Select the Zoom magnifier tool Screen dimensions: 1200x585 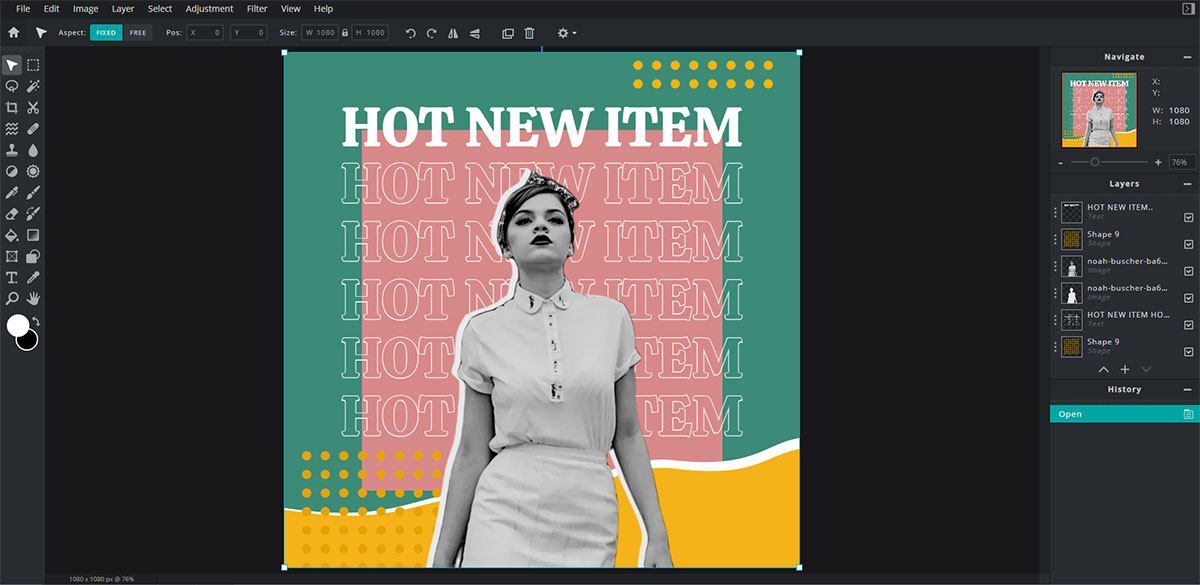coord(12,298)
